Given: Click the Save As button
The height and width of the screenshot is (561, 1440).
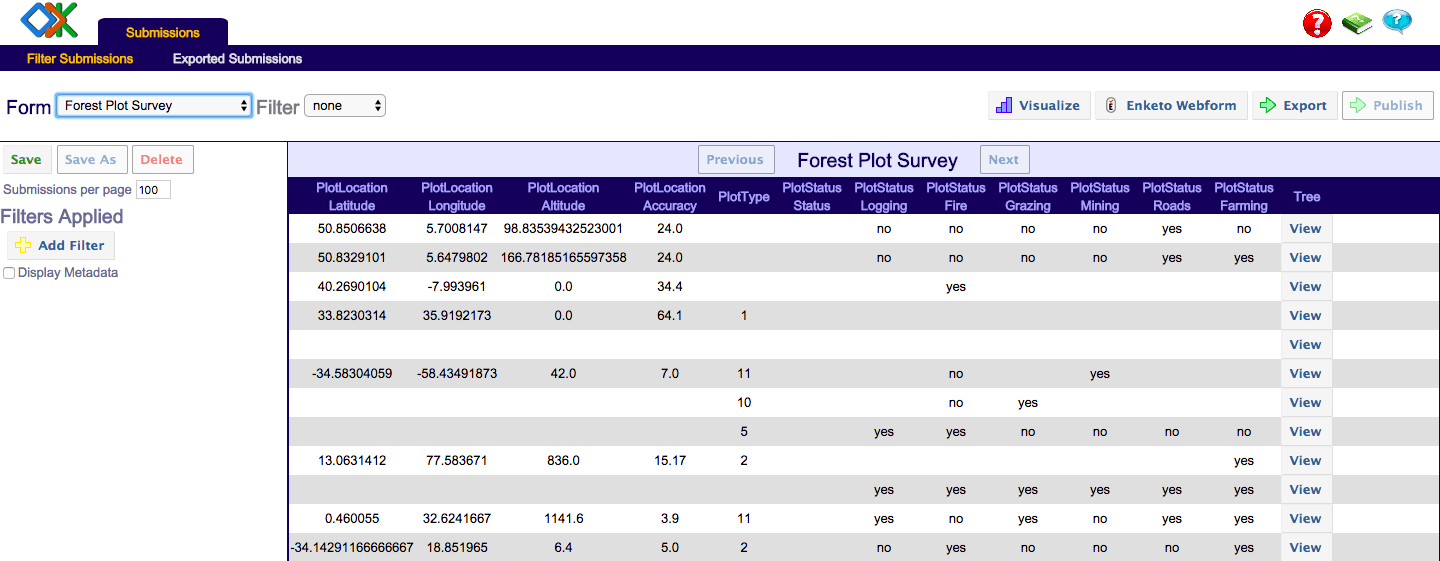Looking at the screenshot, I should [x=91, y=159].
